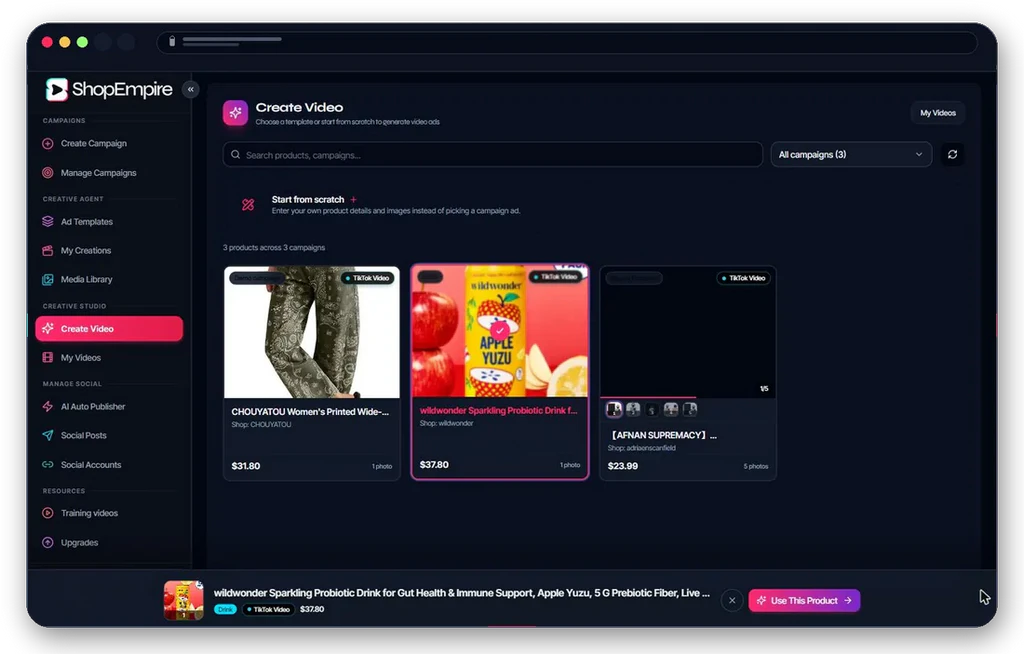
Task: Click TikTok Video tag in bottom bar
Action: [x=268, y=610]
